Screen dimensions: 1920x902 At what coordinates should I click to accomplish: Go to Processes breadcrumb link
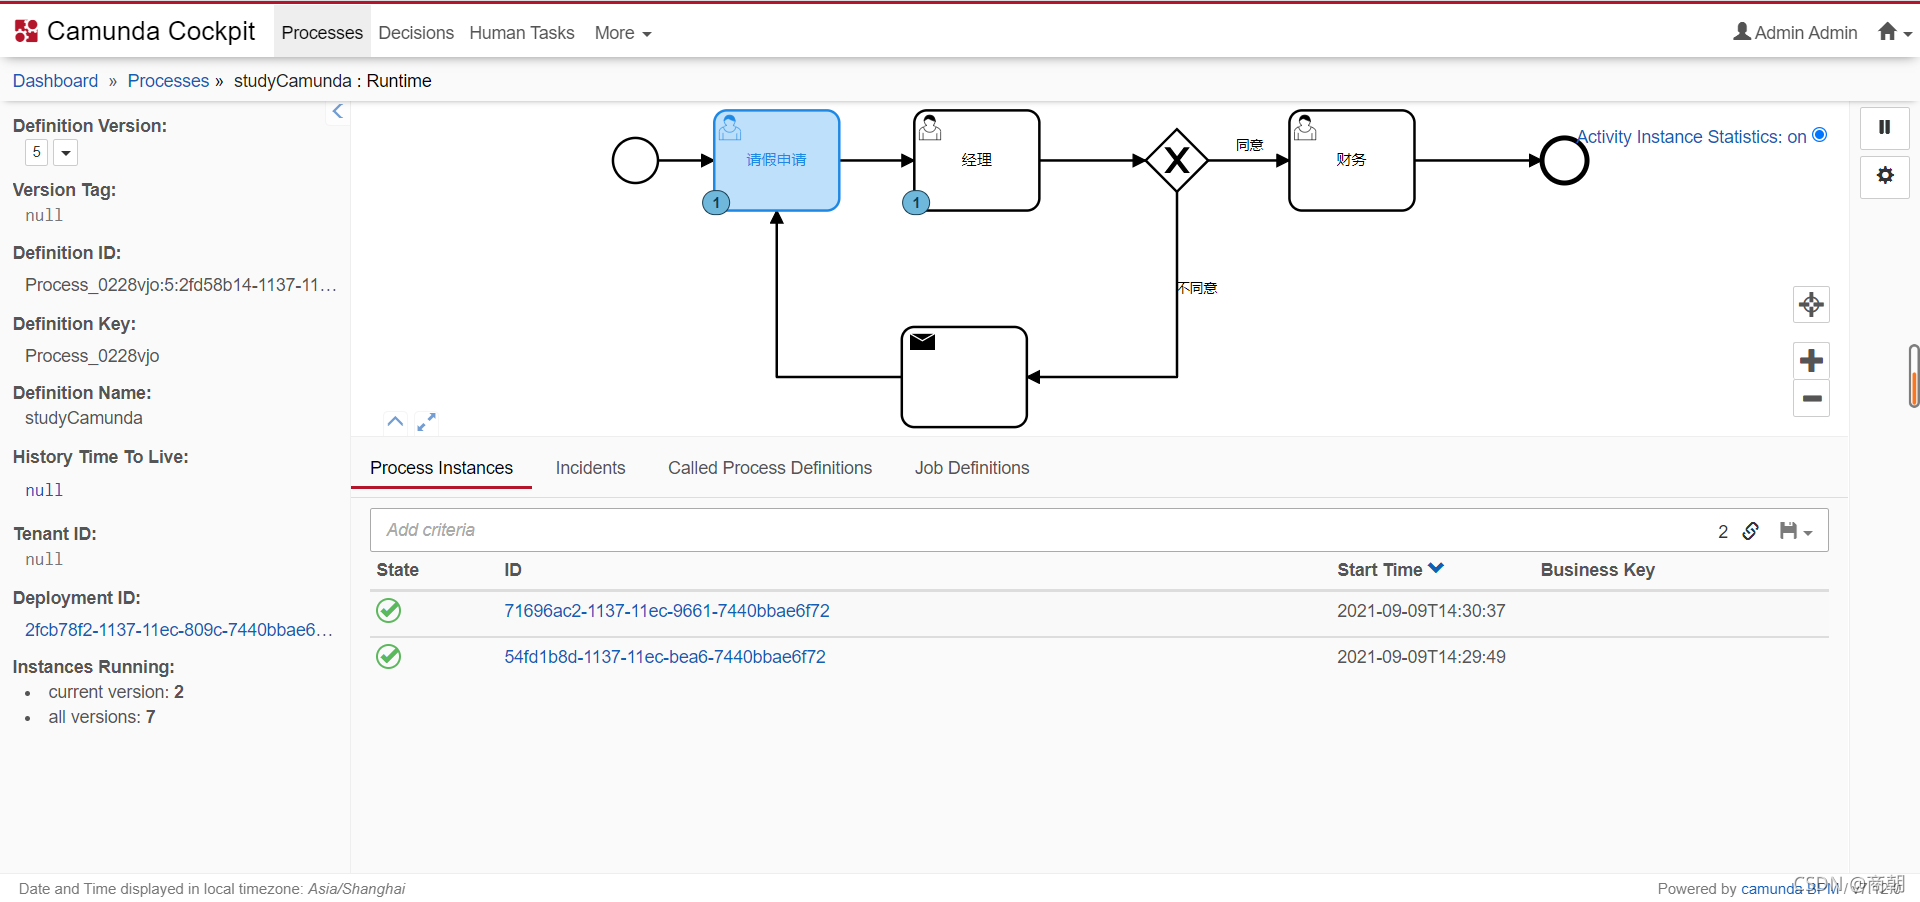tap(168, 81)
